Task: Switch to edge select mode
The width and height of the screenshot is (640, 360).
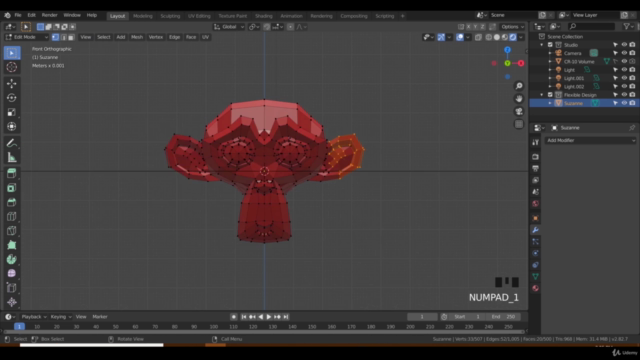Action: pyautogui.click(x=63, y=37)
